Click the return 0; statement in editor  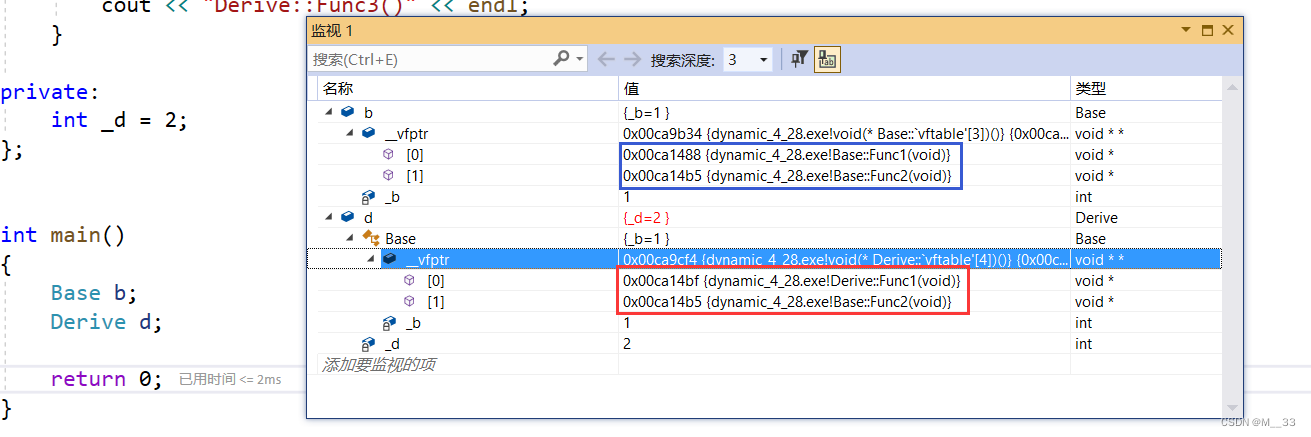coord(106,379)
